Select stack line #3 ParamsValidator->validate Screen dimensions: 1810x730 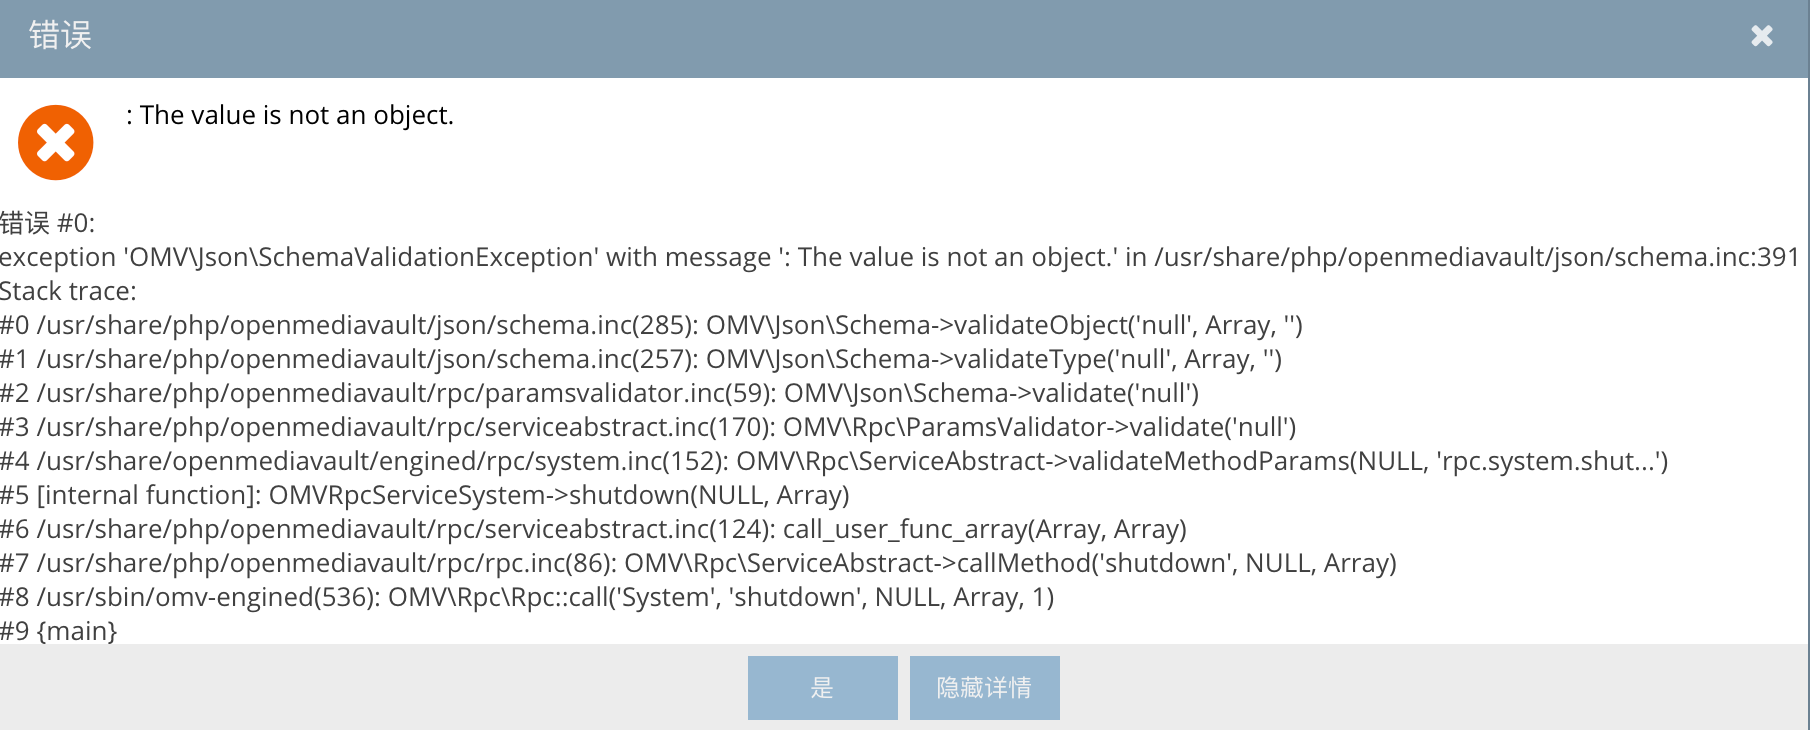pyautogui.click(x=648, y=427)
